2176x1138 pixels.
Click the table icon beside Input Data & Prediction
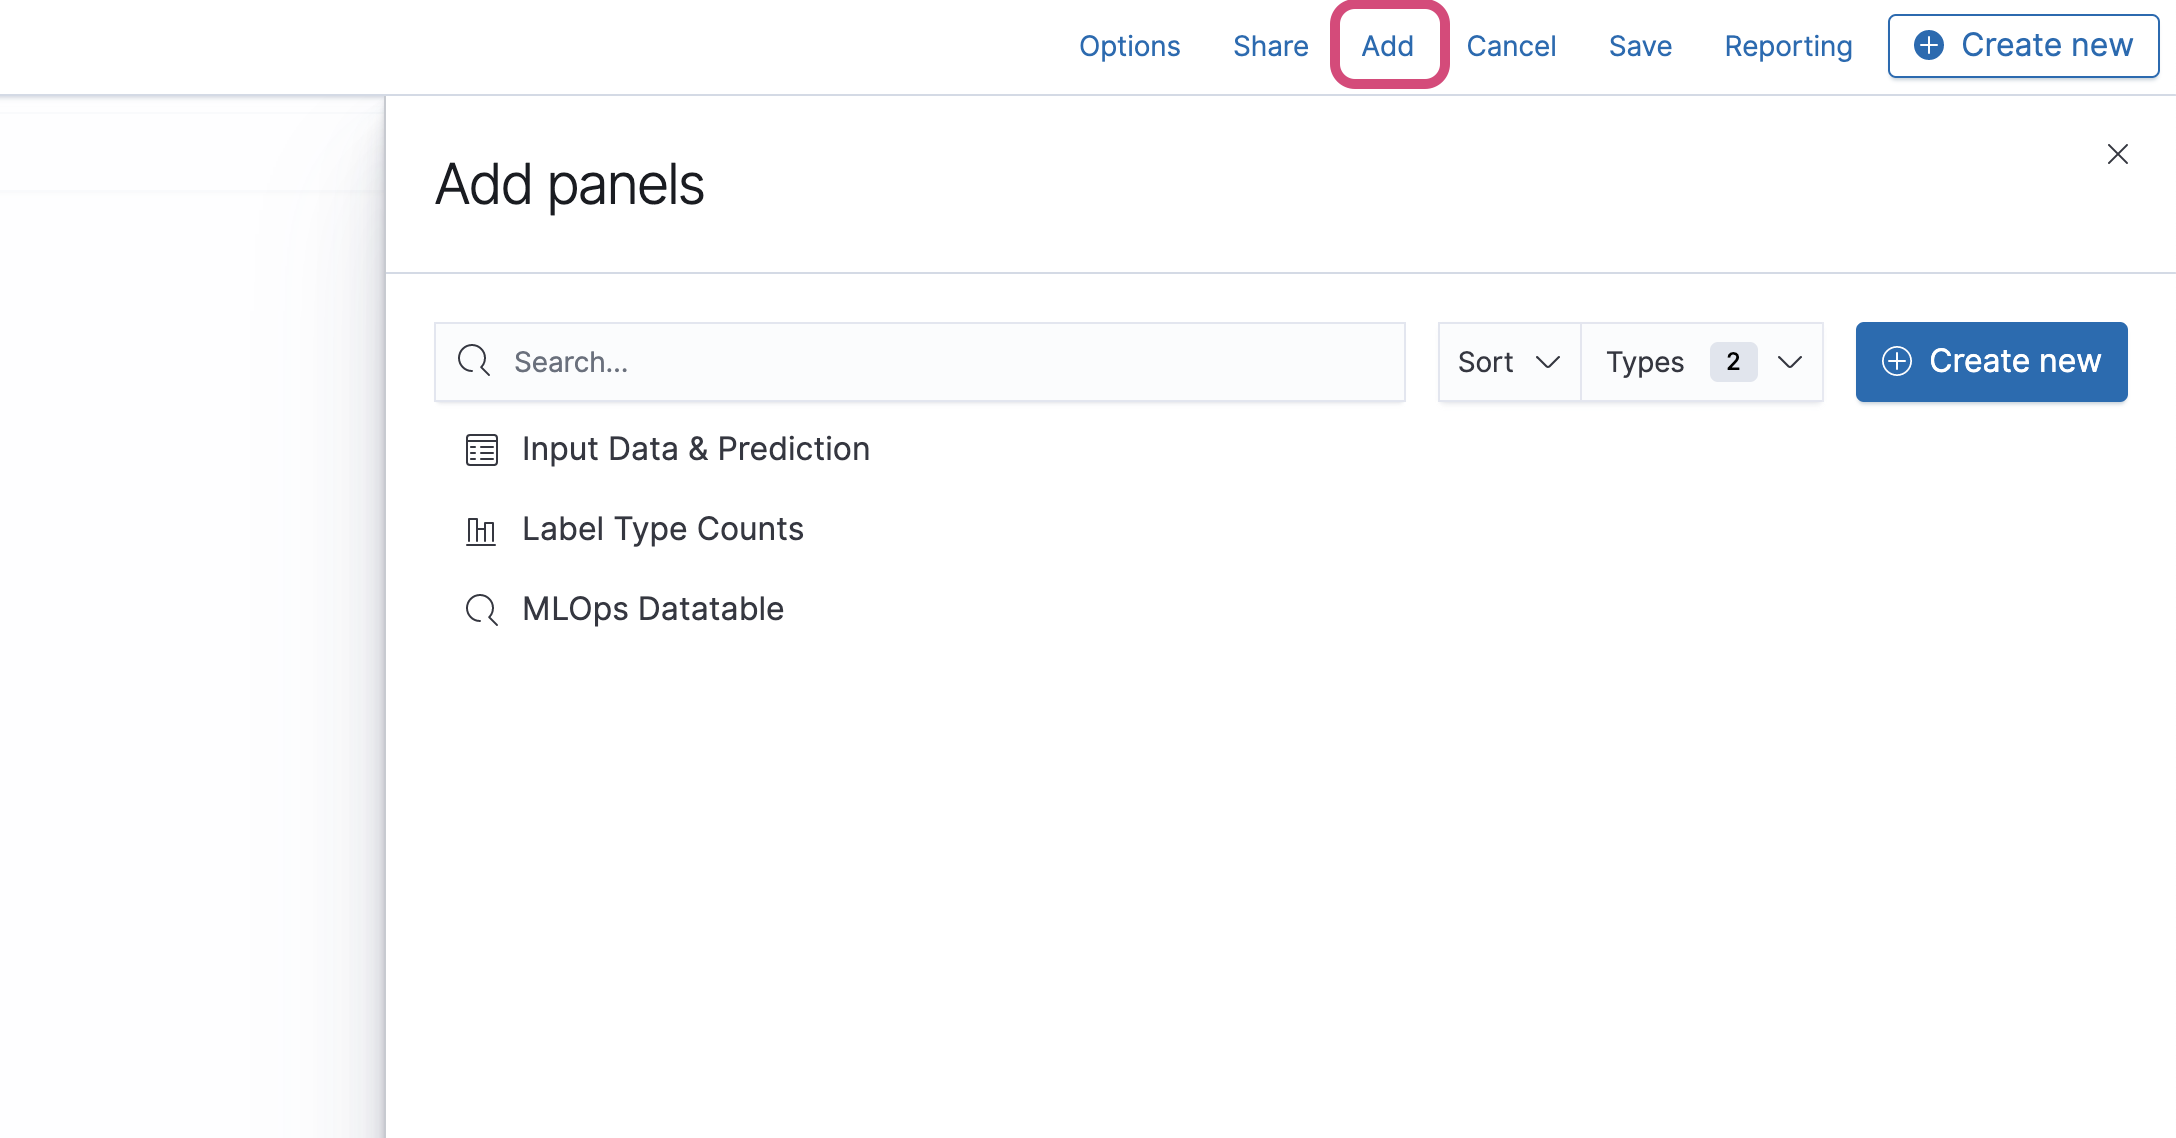point(481,450)
